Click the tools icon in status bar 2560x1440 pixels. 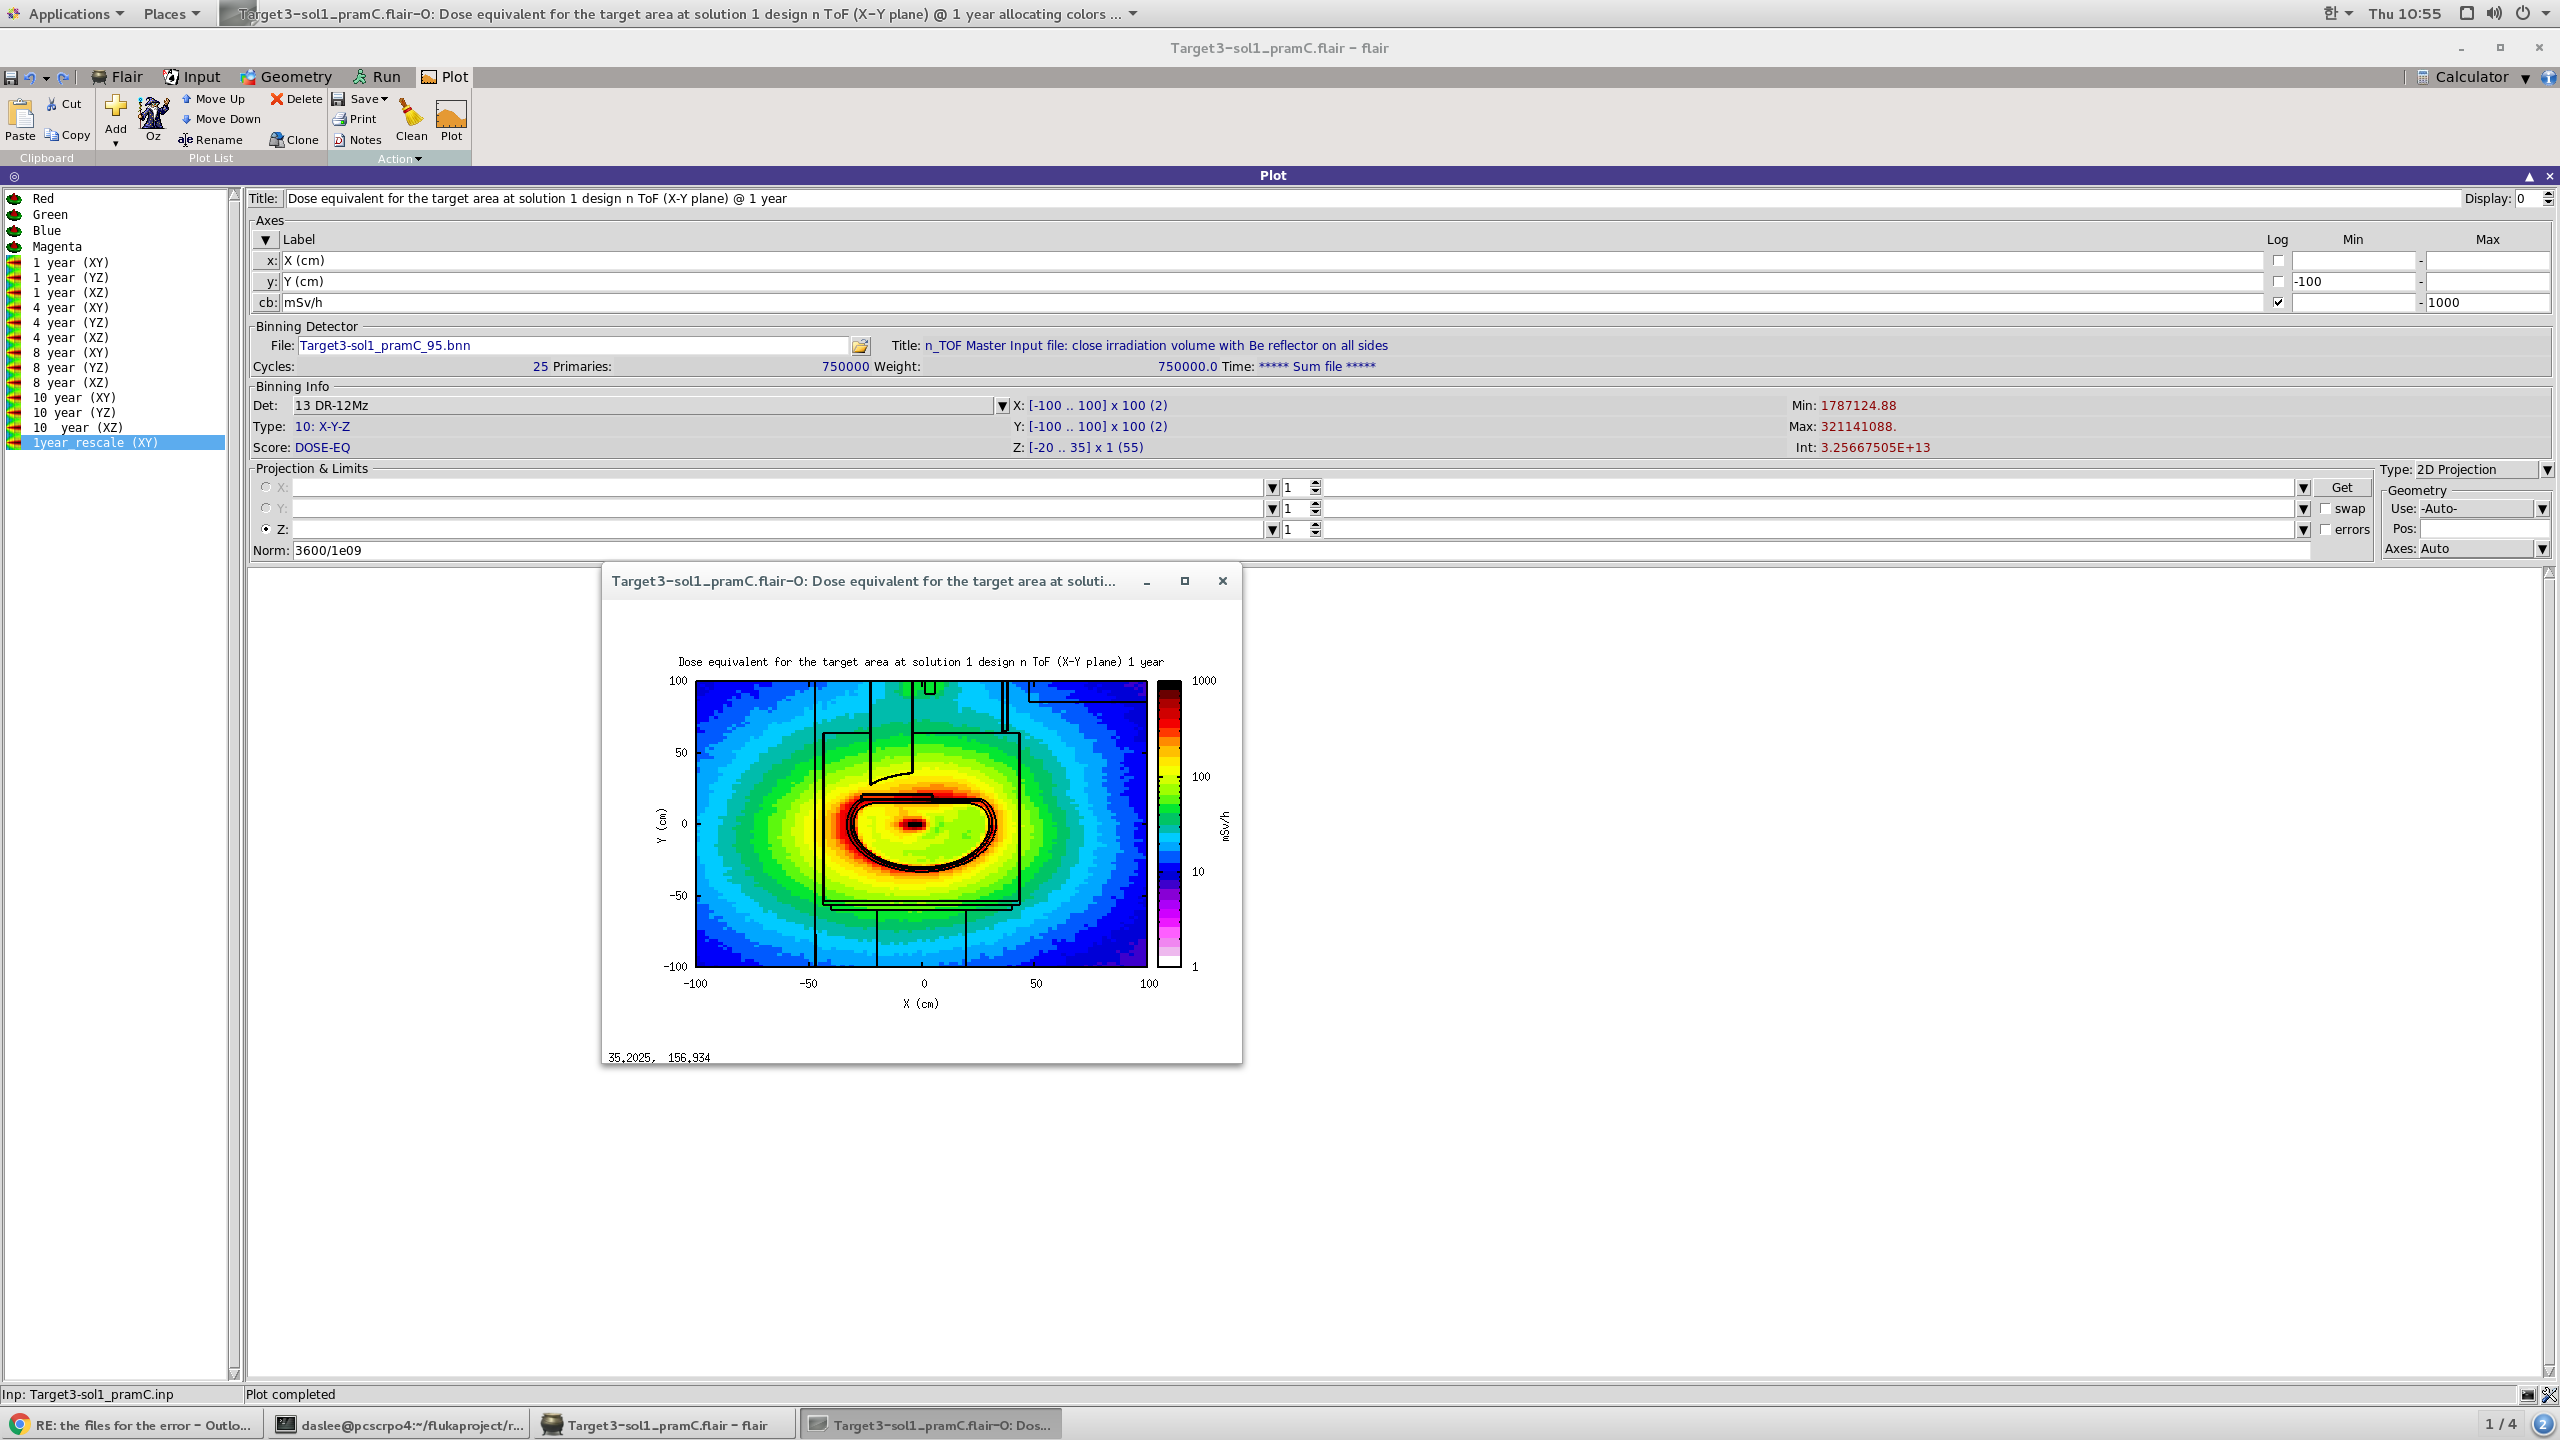[x=2549, y=1395]
